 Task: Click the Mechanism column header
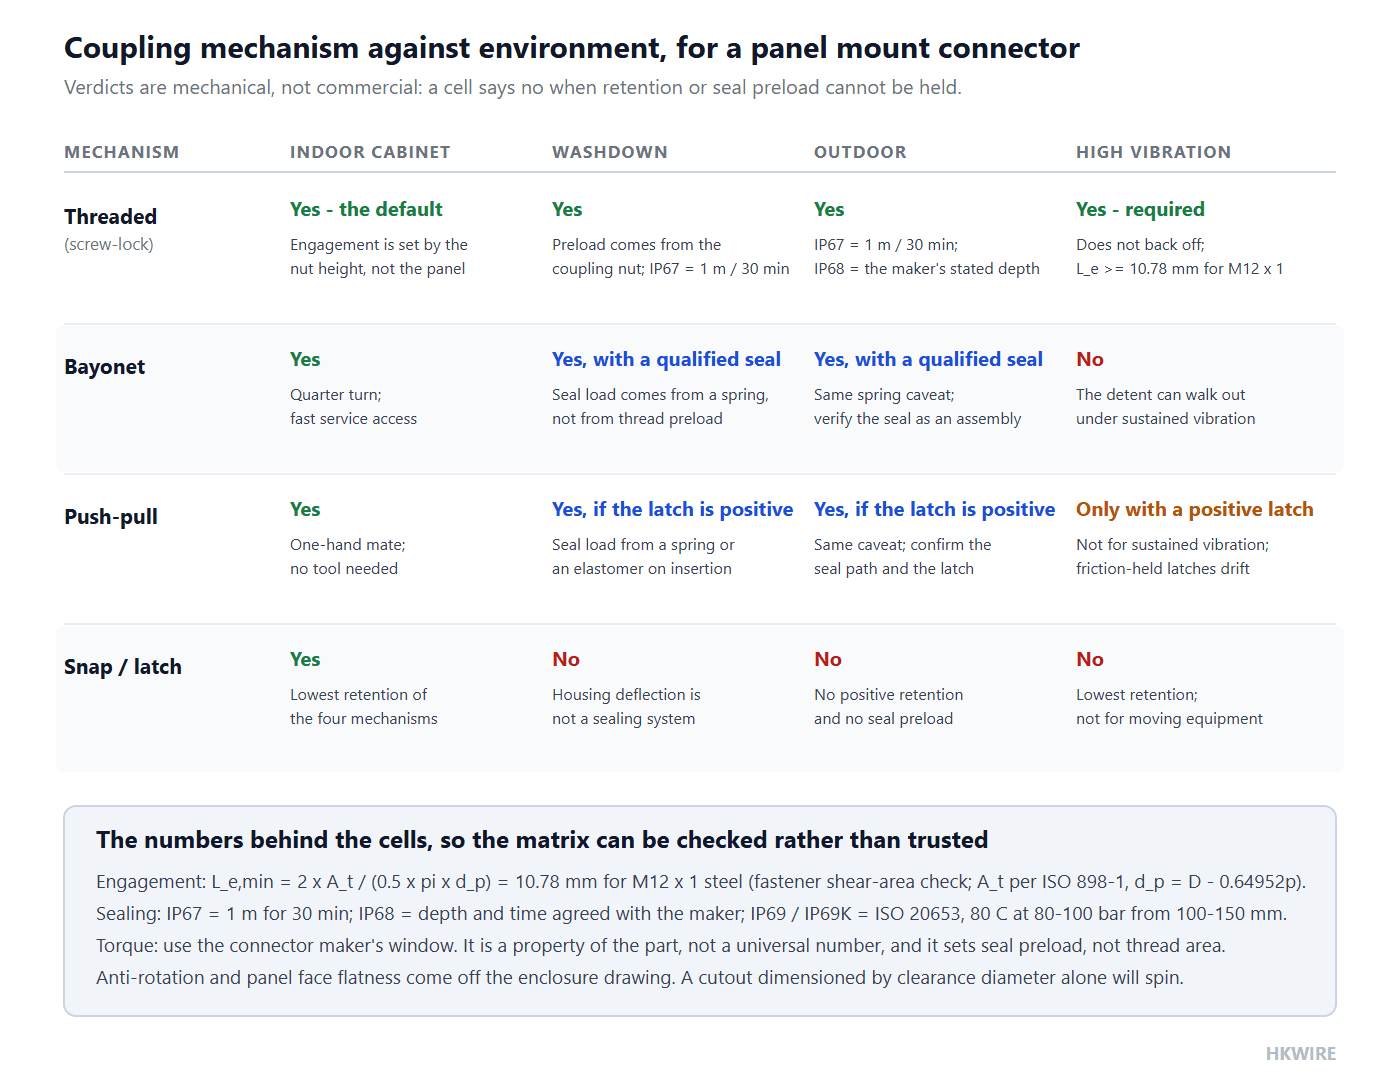click(121, 152)
